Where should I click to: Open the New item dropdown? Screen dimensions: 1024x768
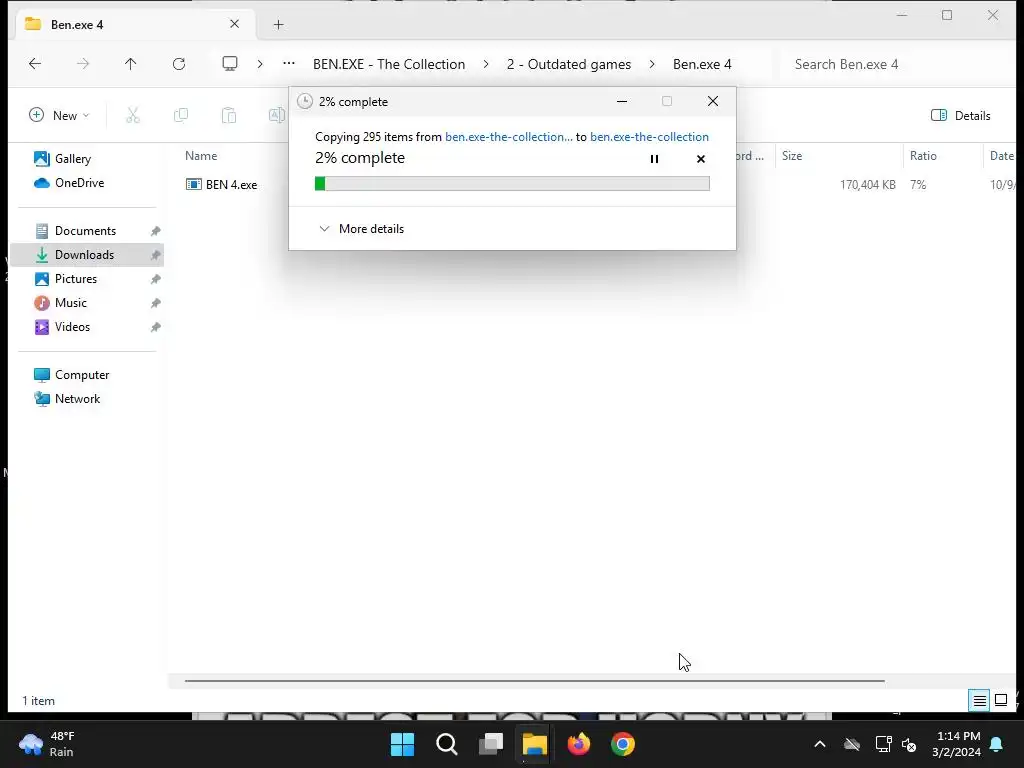click(59, 116)
